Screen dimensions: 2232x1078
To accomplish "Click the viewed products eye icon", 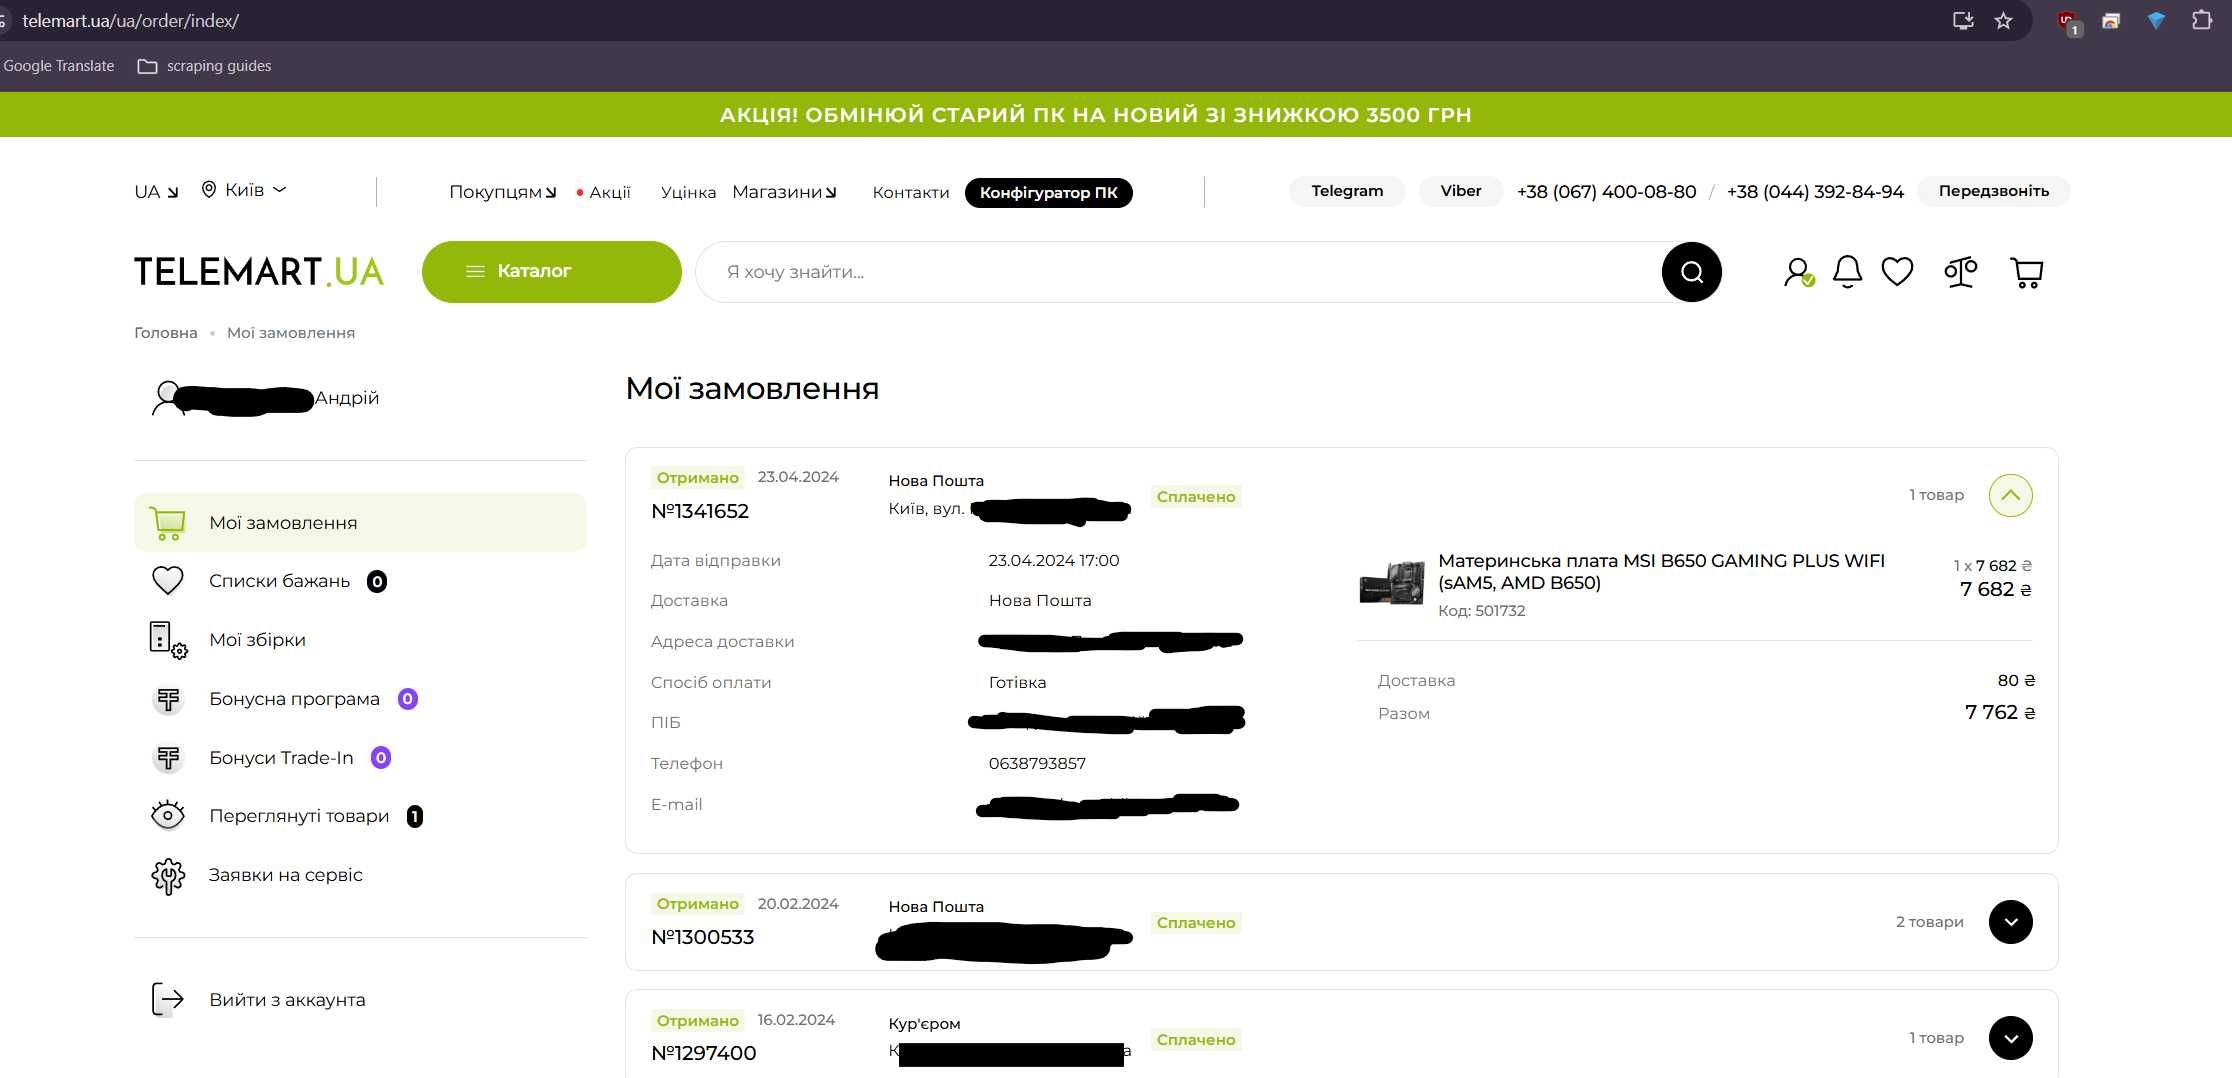I will [168, 816].
